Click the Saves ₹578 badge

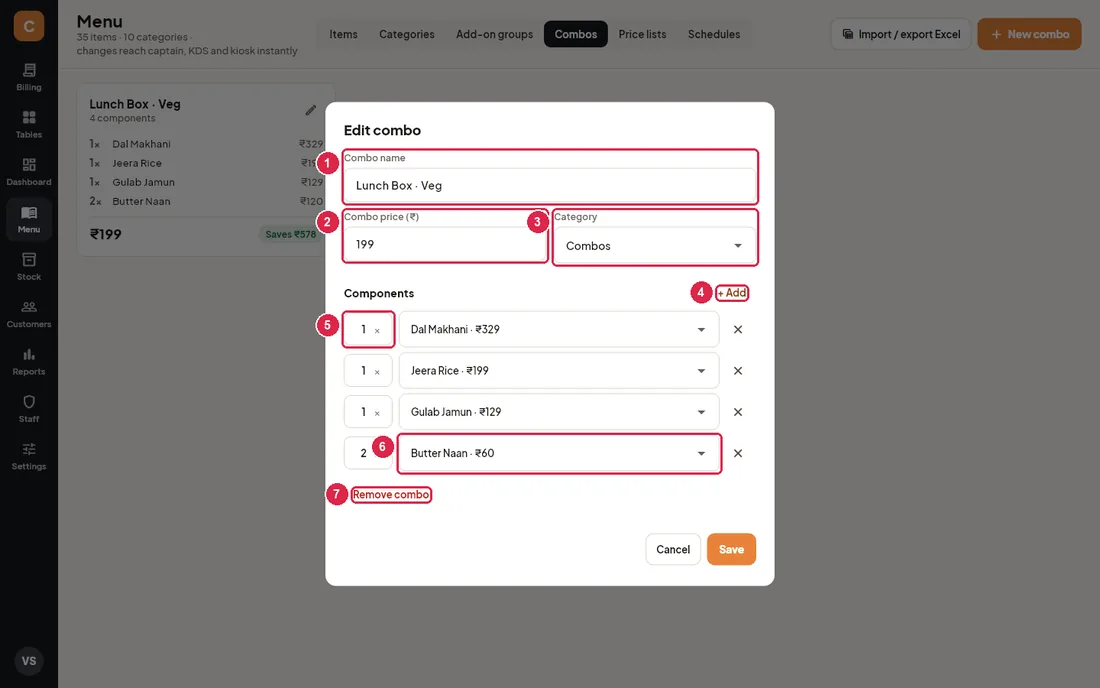click(290, 234)
